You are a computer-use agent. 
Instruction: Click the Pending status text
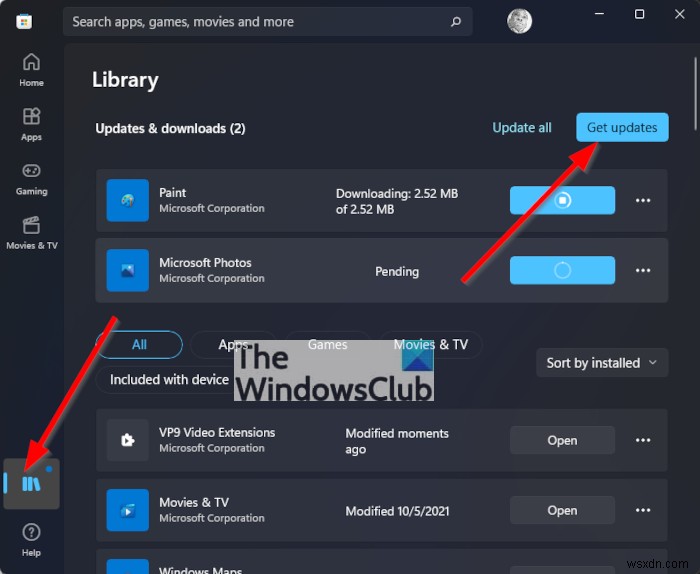click(x=397, y=271)
